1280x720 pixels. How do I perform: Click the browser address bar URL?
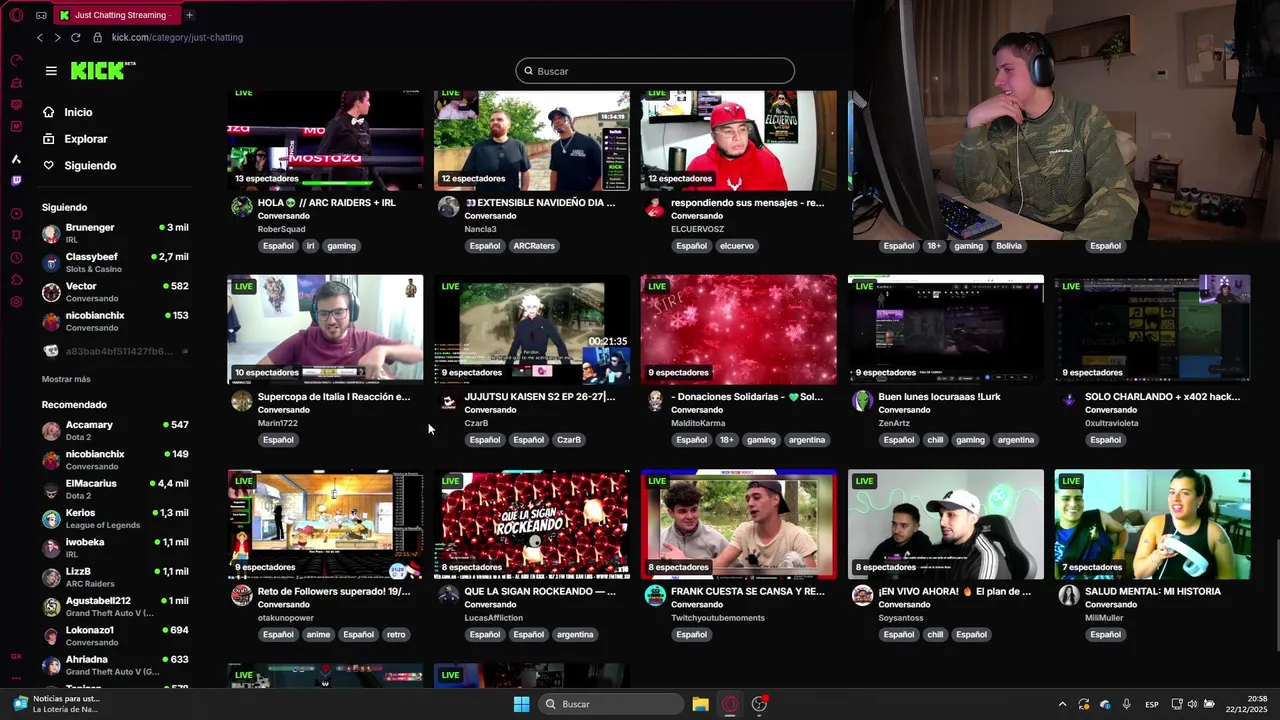click(x=177, y=37)
